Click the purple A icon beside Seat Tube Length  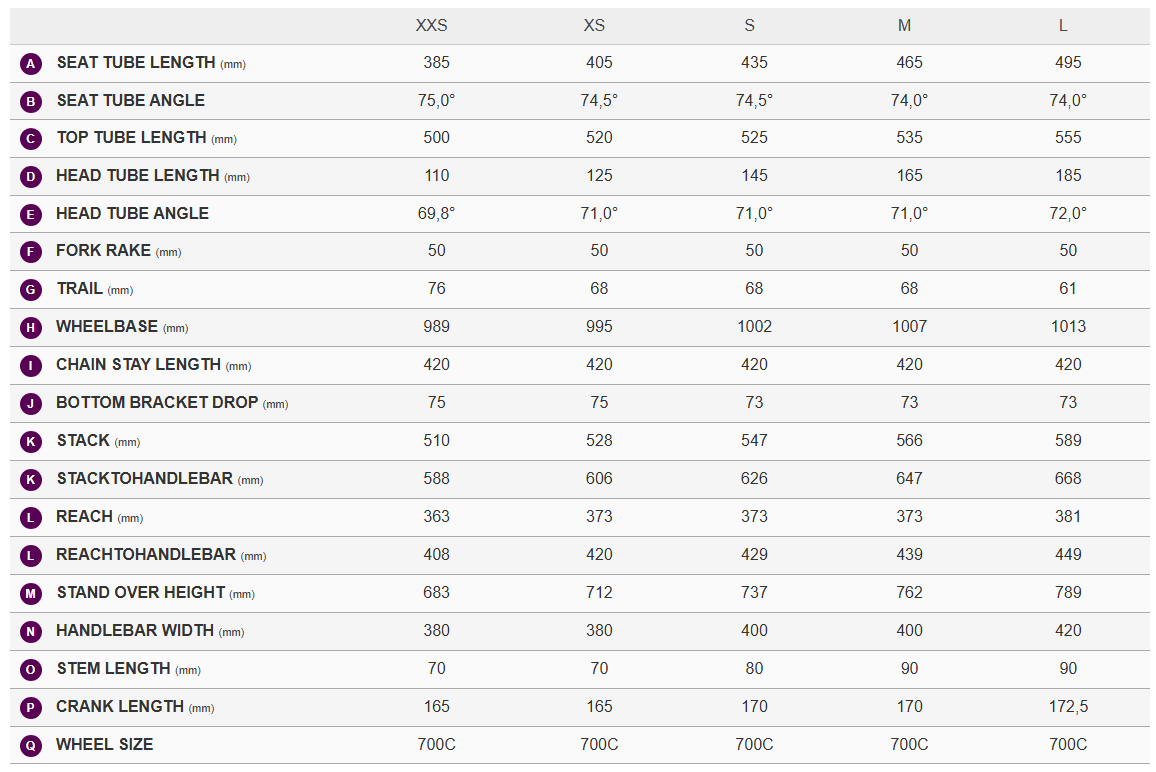pyautogui.click(x=31, y=64)
